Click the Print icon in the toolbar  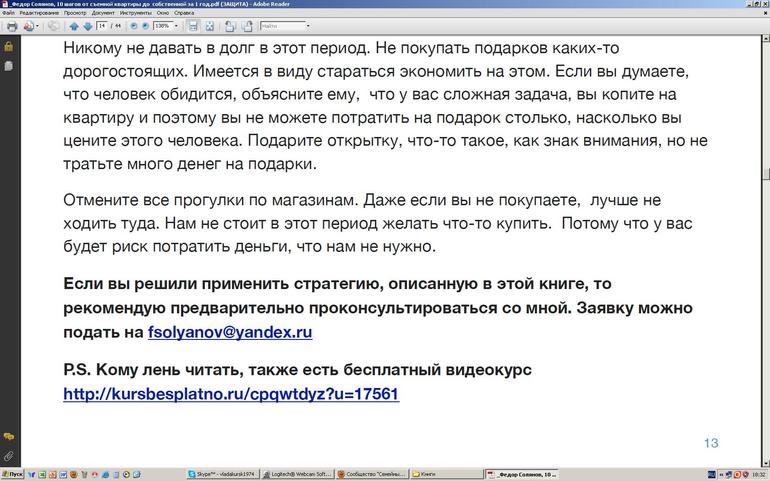click(11, 26)
